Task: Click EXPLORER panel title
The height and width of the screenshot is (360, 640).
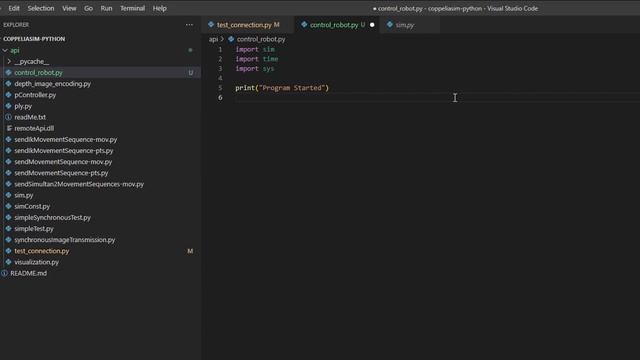Action: [x=16, y=25]
